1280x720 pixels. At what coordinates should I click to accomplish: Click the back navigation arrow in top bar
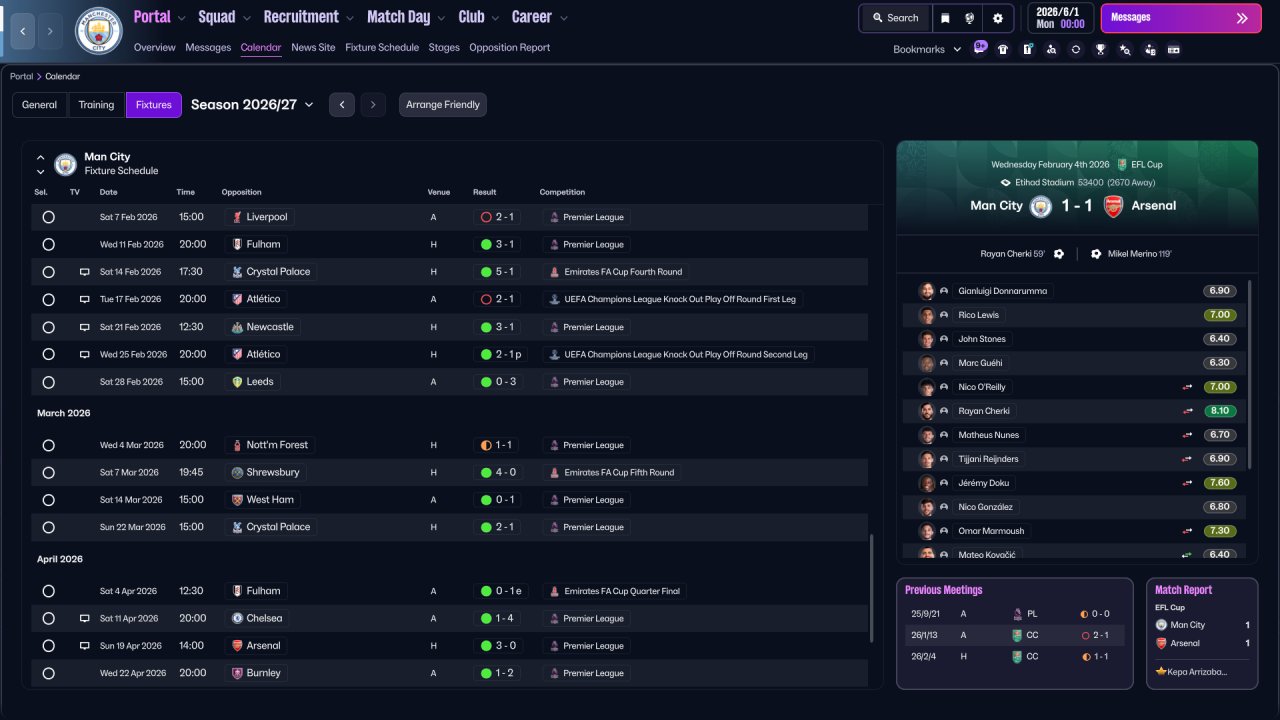[23, 31]
